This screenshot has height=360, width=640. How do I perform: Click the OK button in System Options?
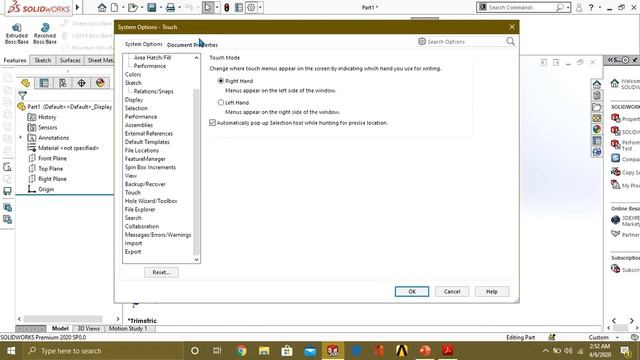tap(412, 291)
